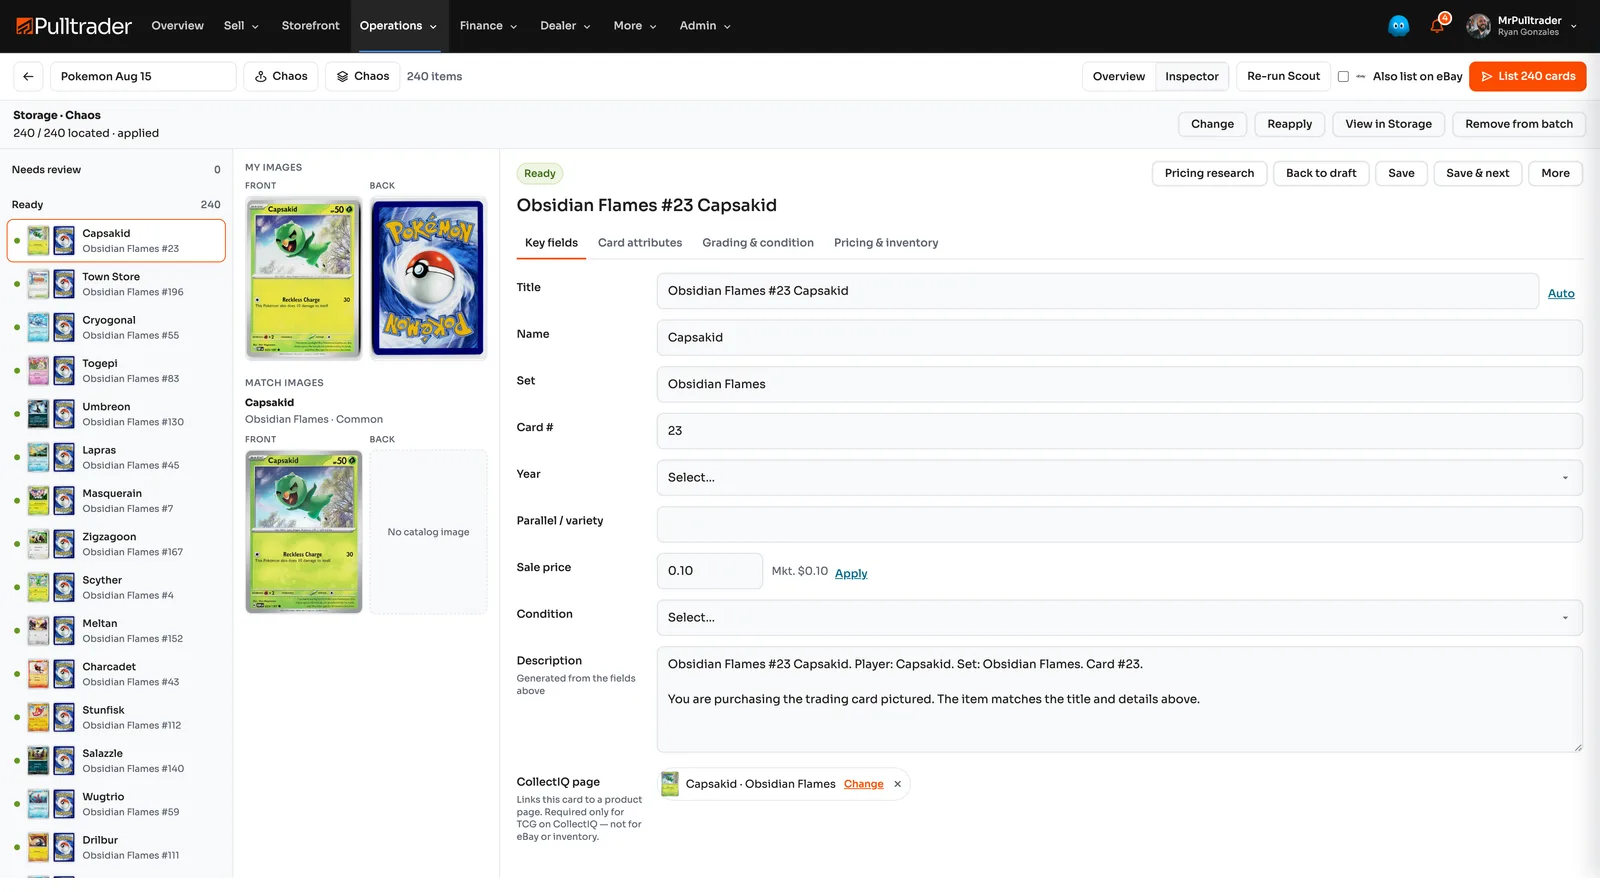This screenshot has width=1600, height=892.
Task: Apply the market price link
Action: [x=851, y=573]
